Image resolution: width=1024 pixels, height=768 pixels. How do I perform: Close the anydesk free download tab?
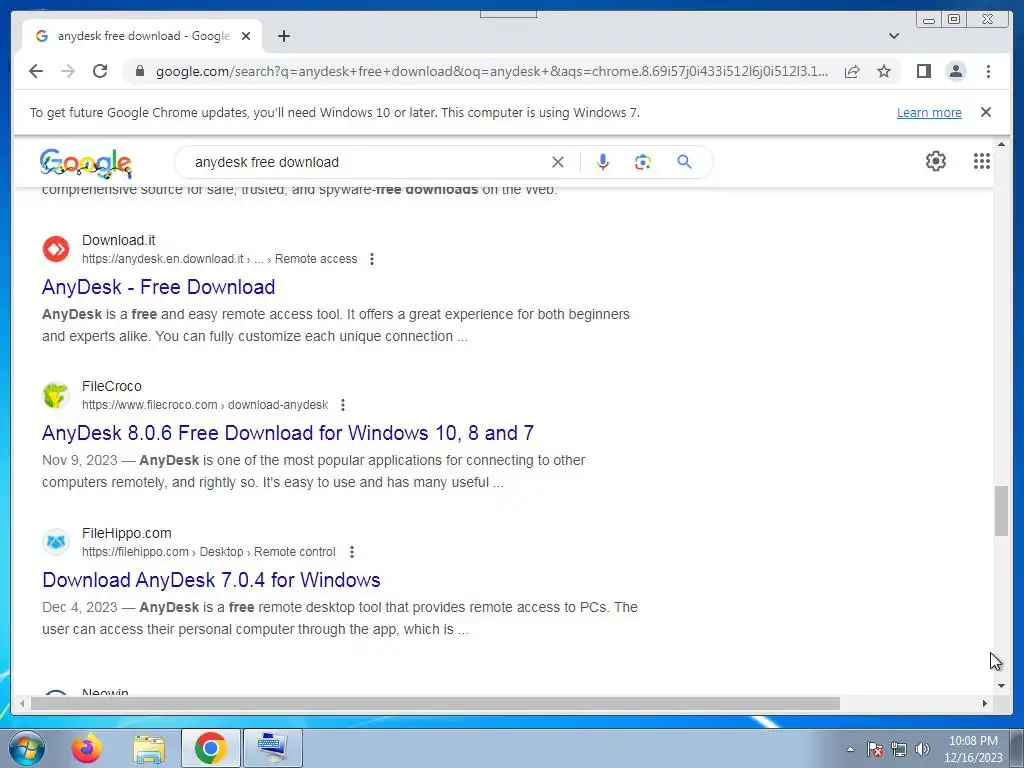click(246, 36)
